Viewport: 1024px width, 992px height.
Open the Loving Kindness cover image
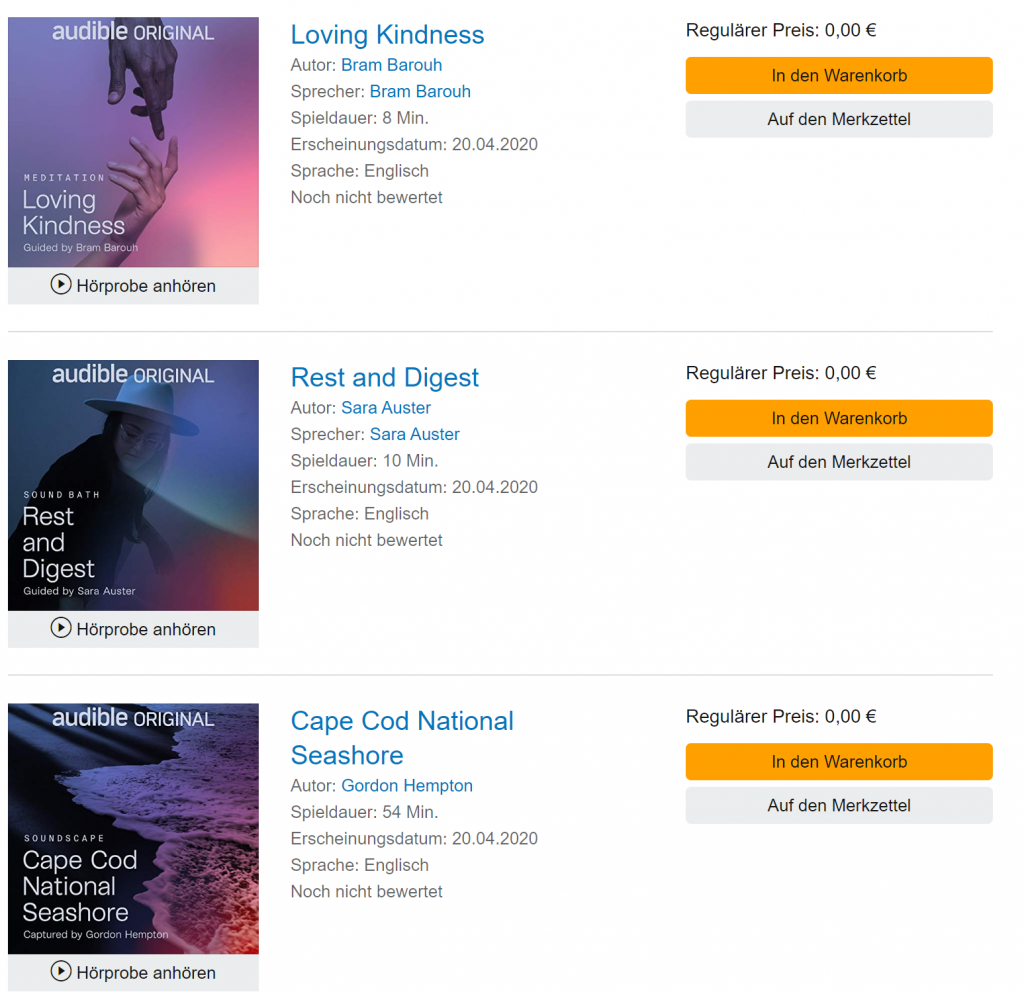[x=133, y=142]
